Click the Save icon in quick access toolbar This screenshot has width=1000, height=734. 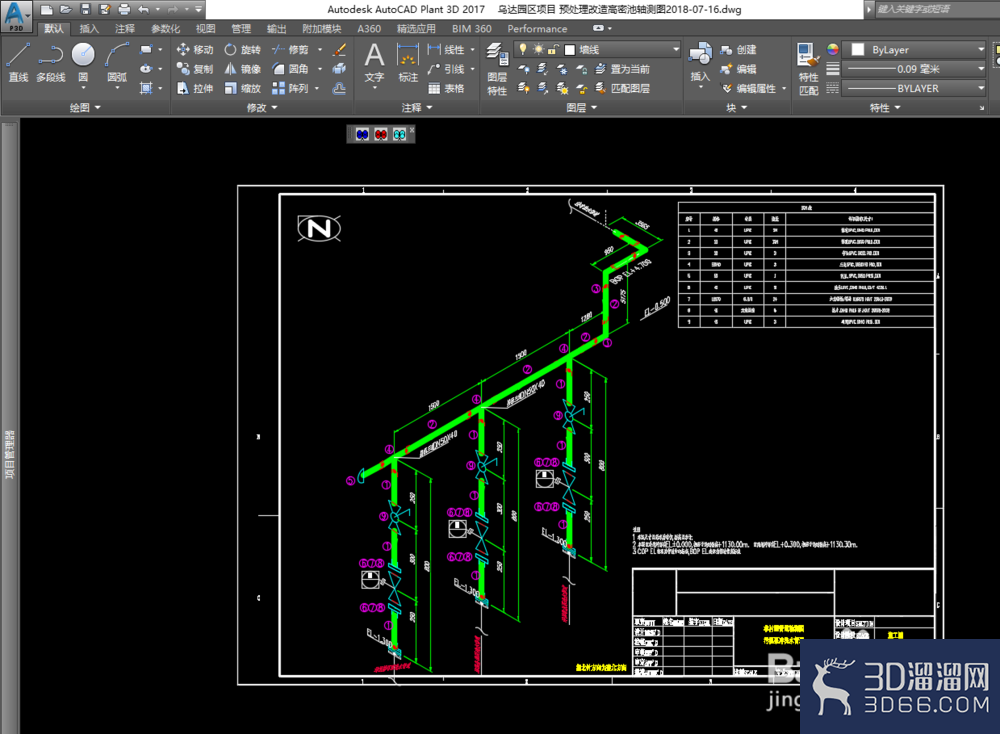[x=85, y=10]
